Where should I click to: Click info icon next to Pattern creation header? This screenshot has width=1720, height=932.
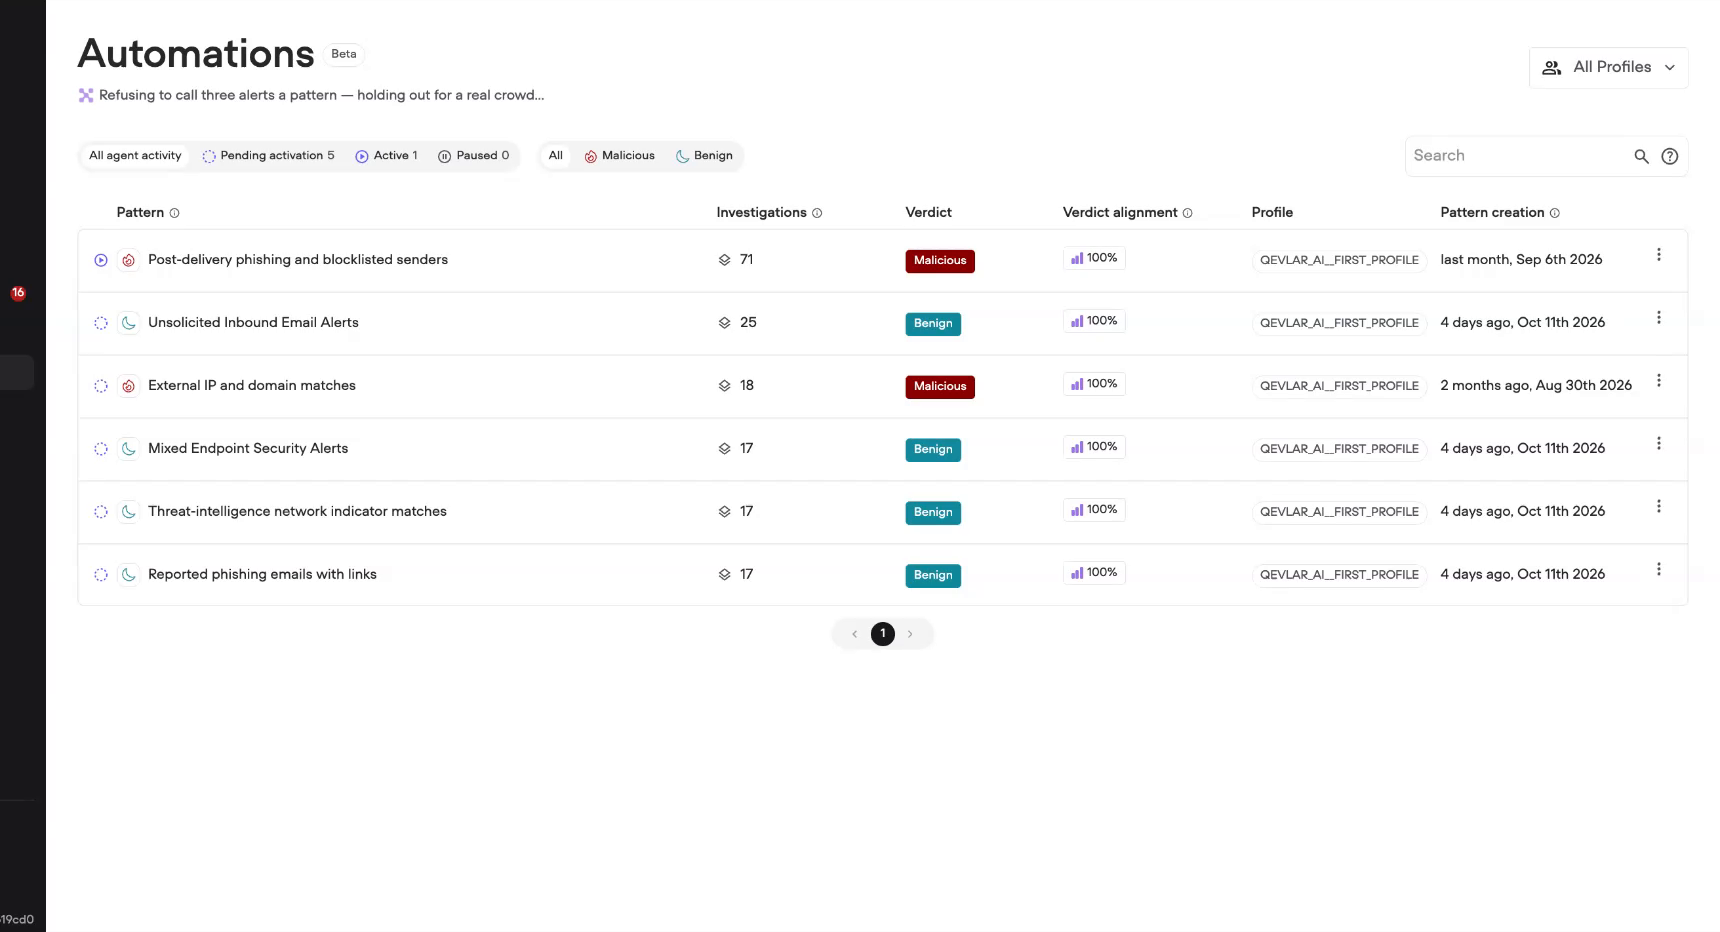(1554, 213)
